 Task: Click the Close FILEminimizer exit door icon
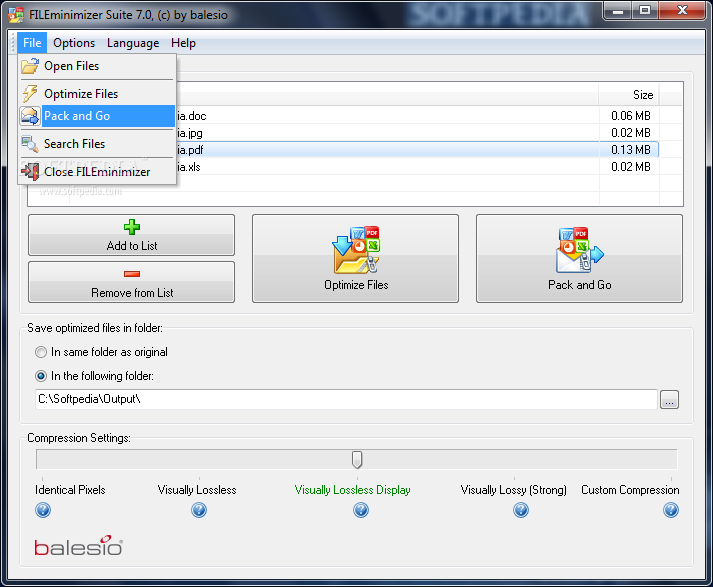point(30,171)
